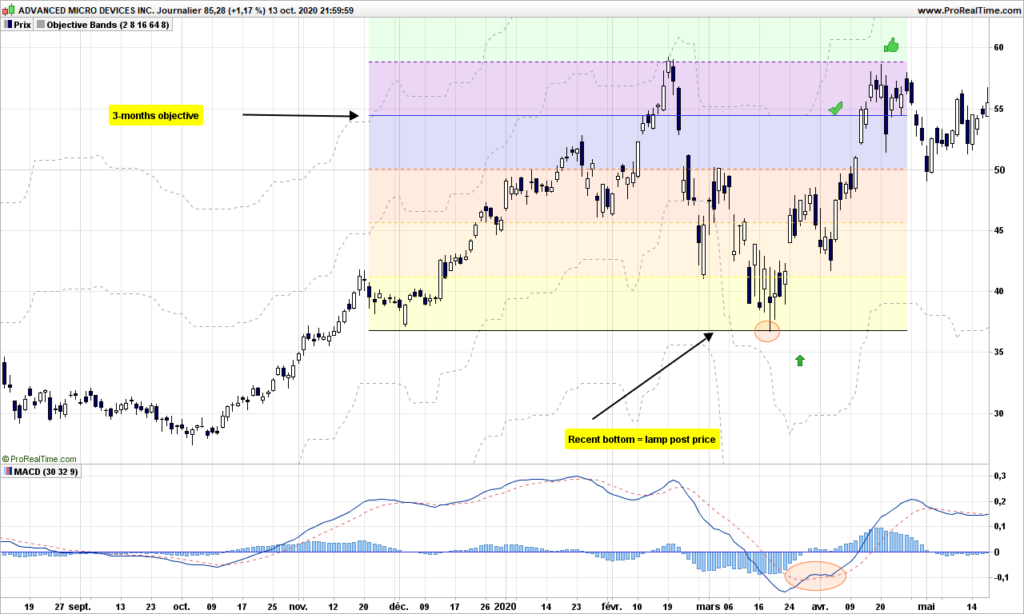The height and width of the screenshot is (614, 1024).
Task: Open the www.ProRealTime.com link
Action: click(968, 10)
